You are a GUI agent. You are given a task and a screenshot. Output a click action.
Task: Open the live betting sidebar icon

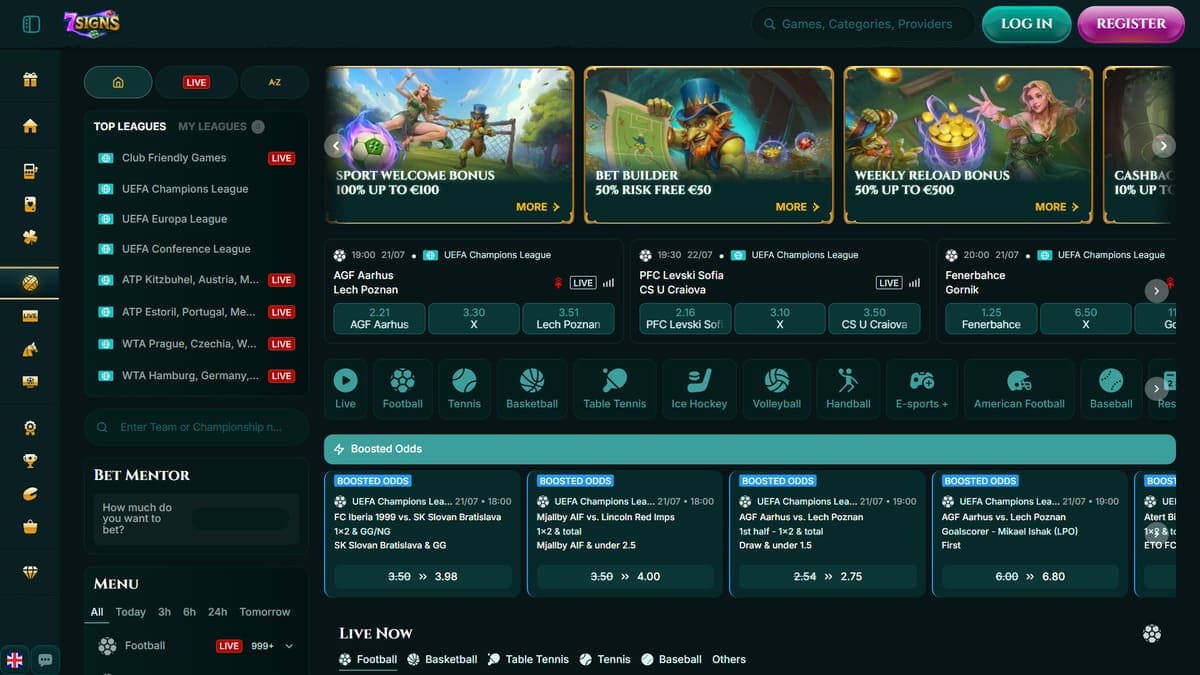tap(30, 316)
